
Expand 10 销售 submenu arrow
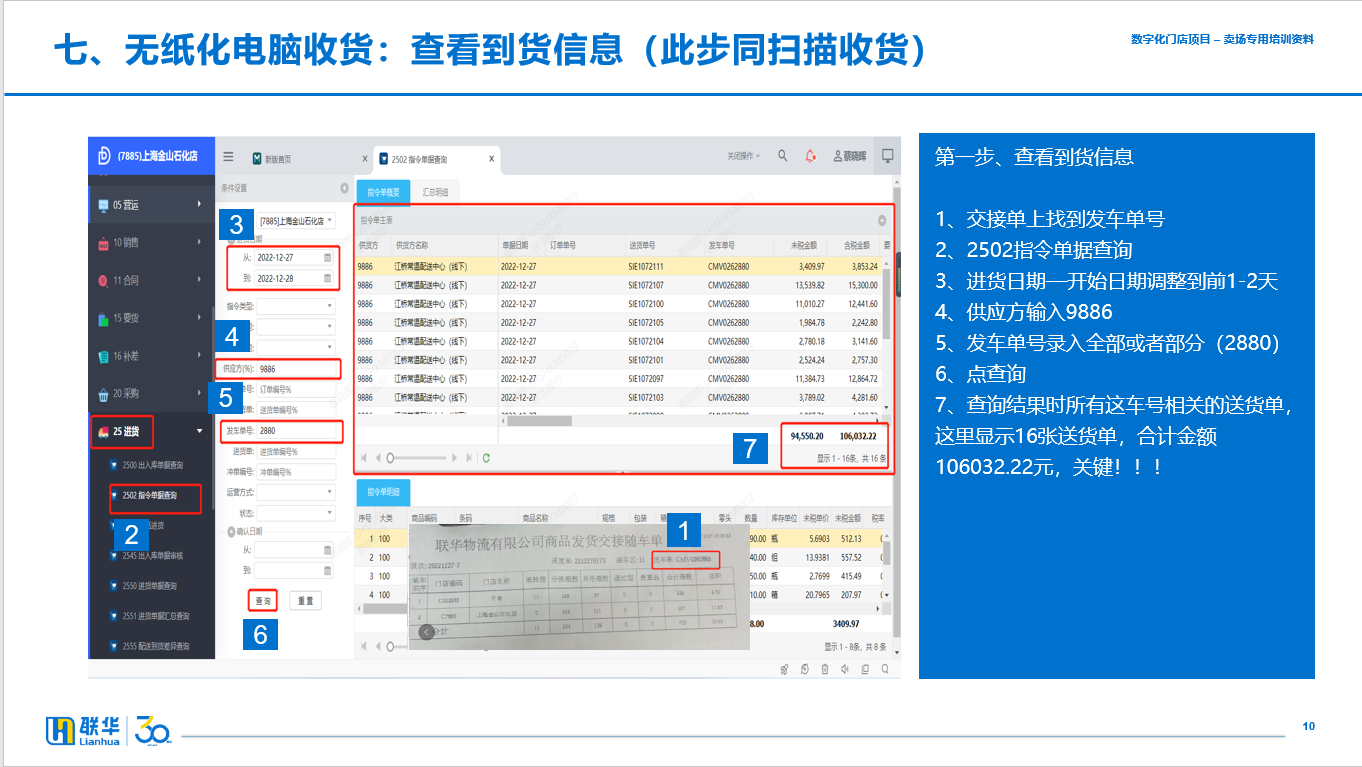pos(199,243)
